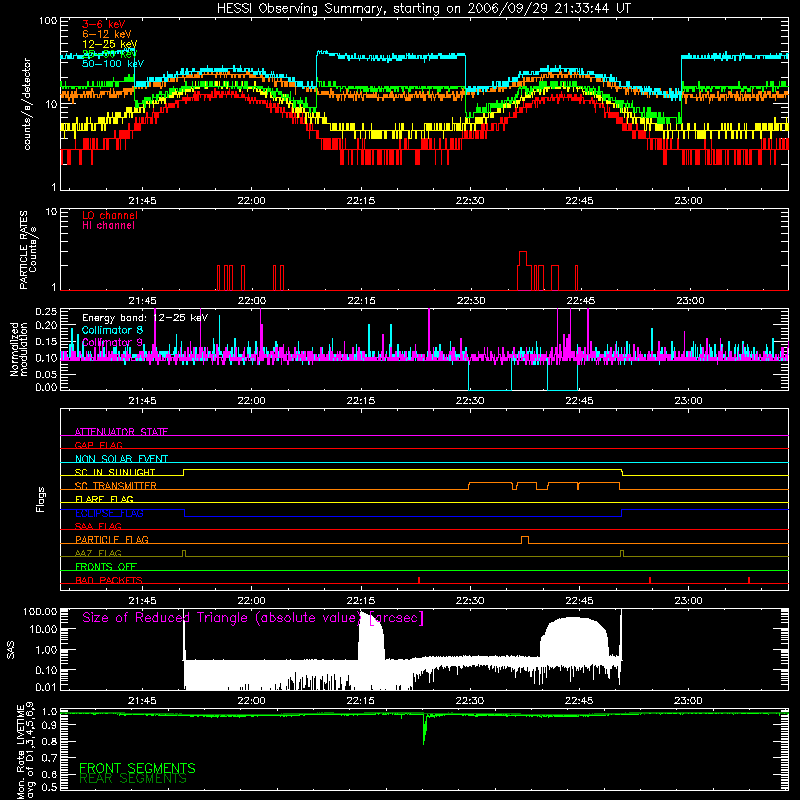Click the BAD PACKETS flag label
The width and height of the screenshot is (800, 800).
109,580
